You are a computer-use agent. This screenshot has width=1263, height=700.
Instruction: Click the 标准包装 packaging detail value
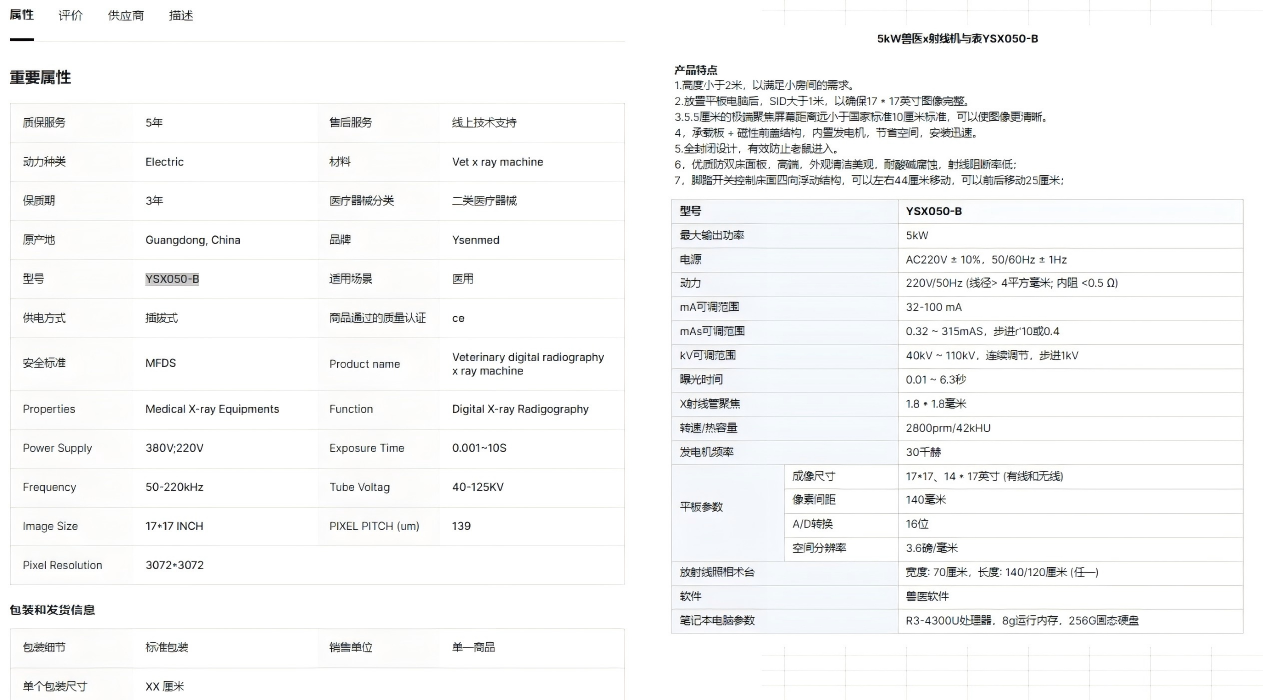pos(167,647)
